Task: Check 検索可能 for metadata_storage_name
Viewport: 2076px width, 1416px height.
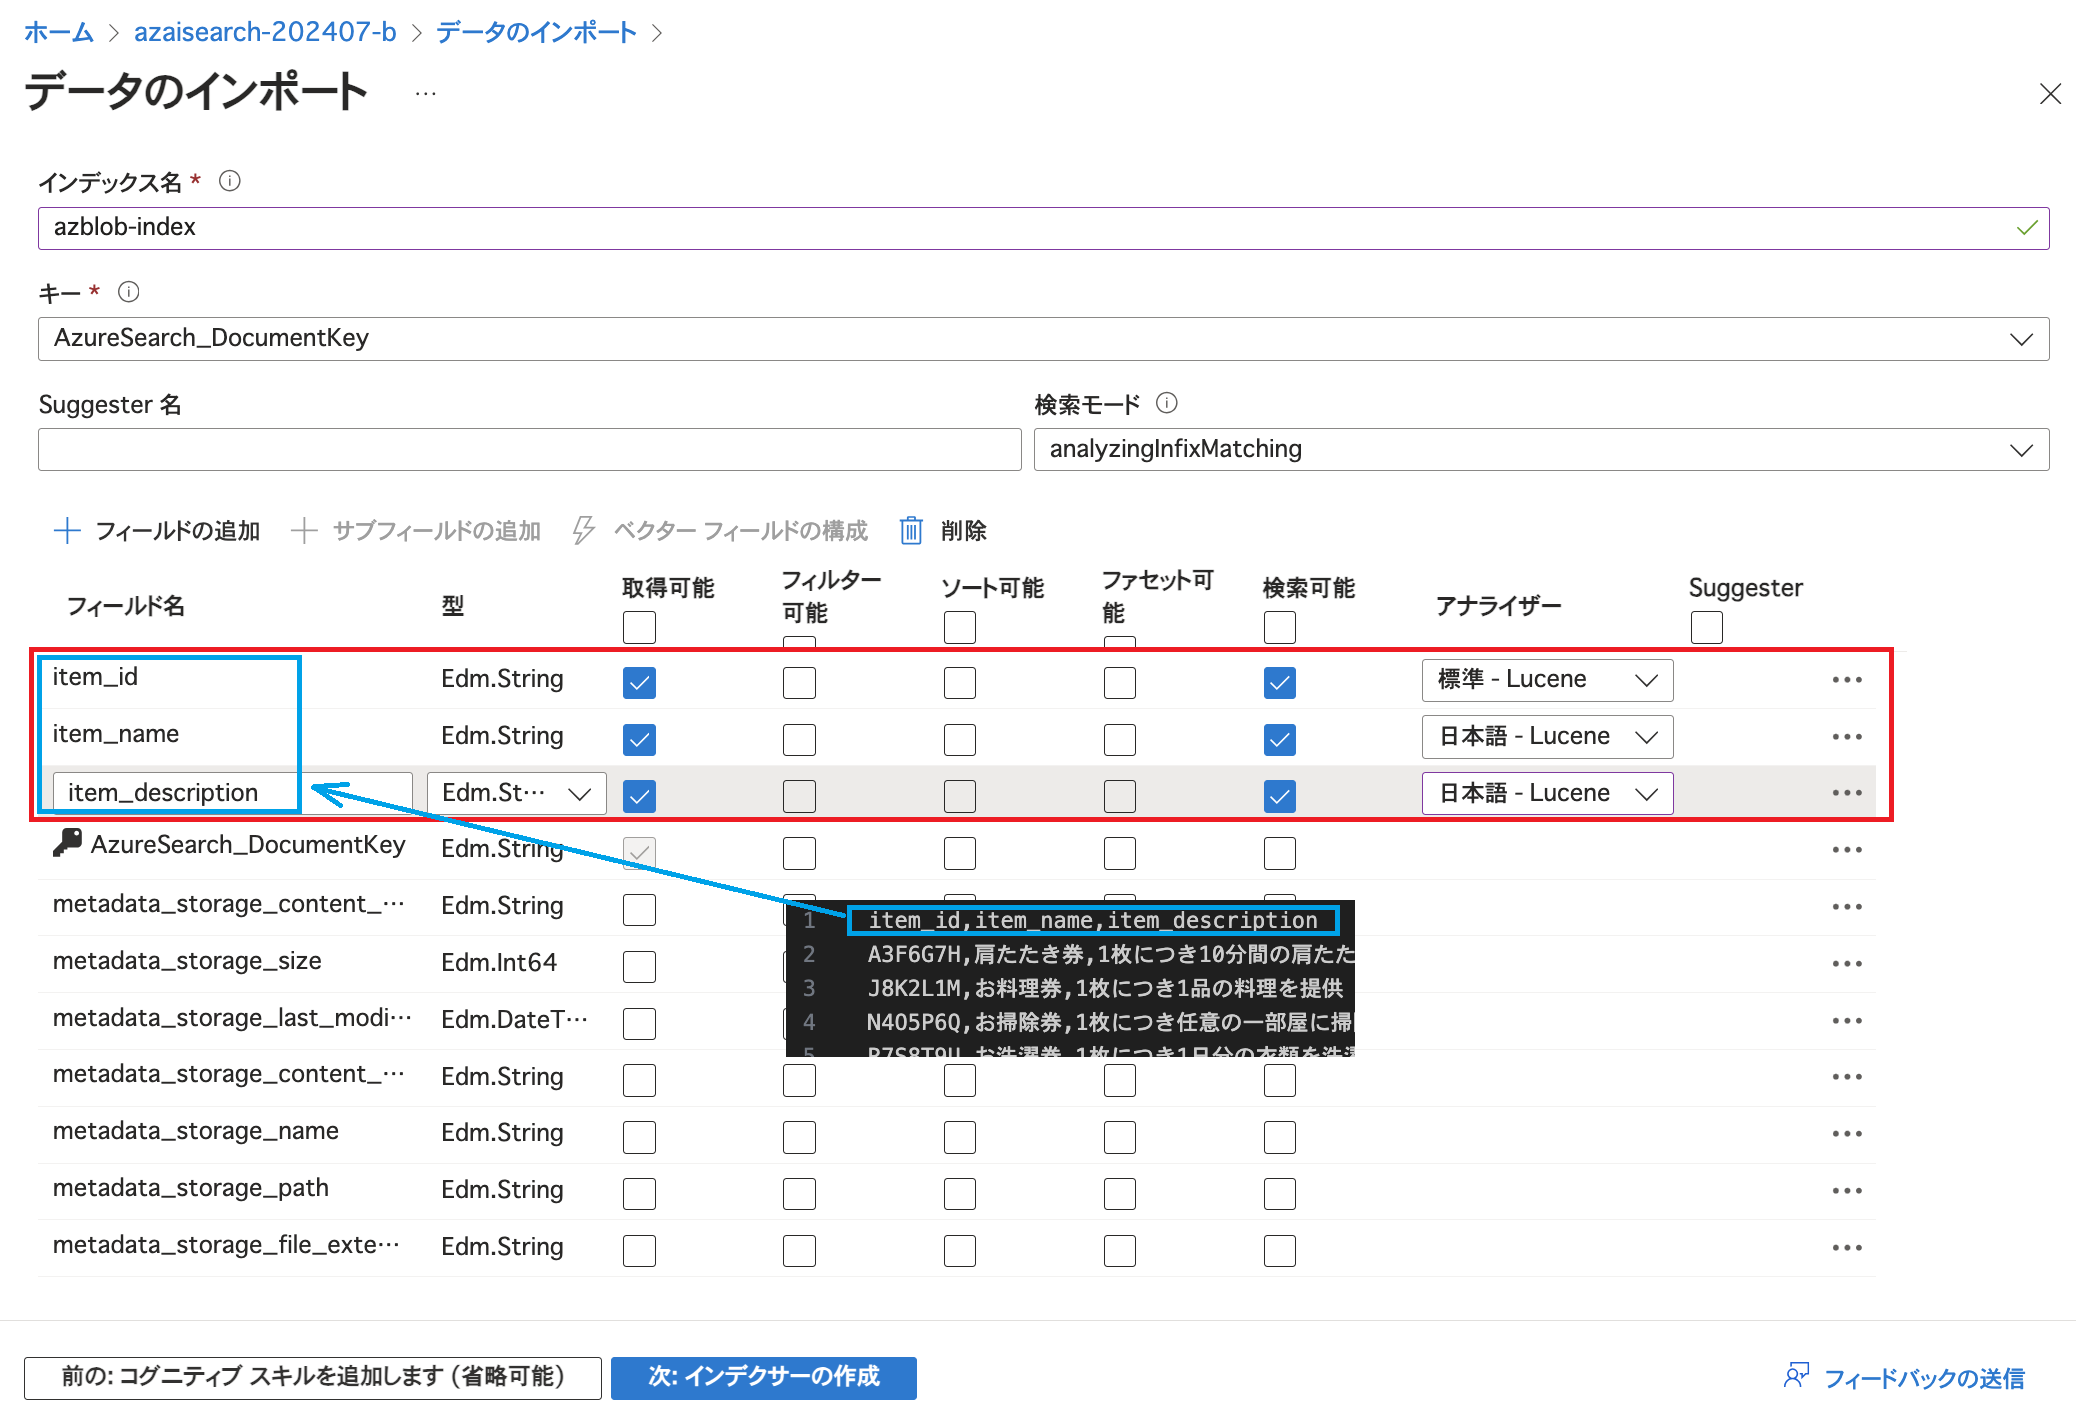Action: 1279,1137
